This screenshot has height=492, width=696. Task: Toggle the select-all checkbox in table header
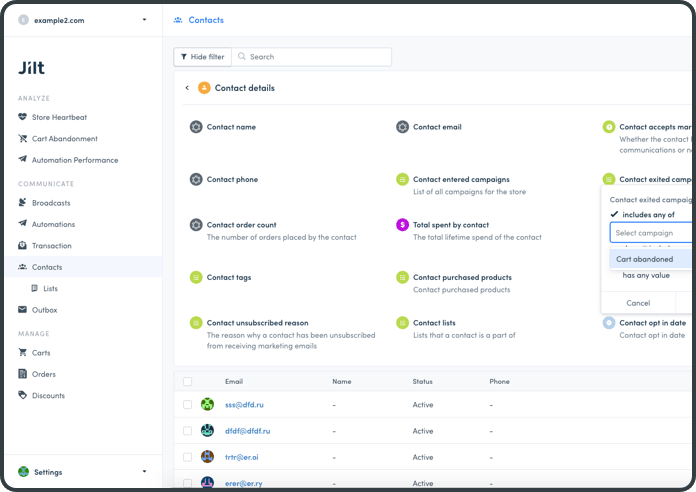[187, 381]
